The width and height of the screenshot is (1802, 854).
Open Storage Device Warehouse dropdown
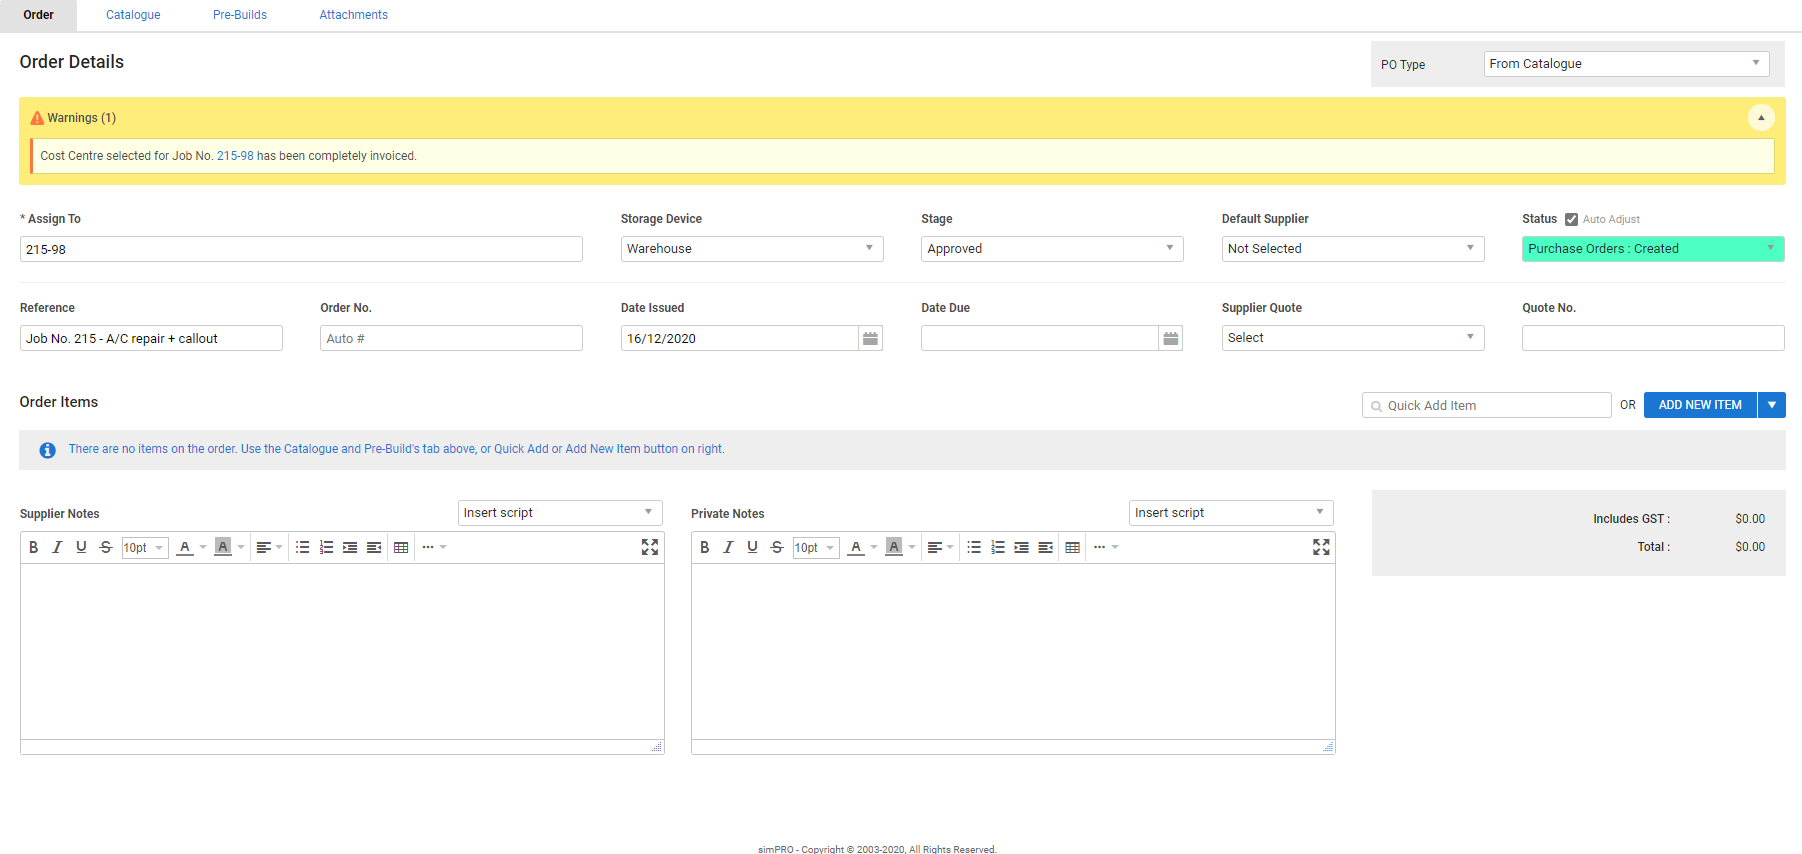[x=752, y=249]
